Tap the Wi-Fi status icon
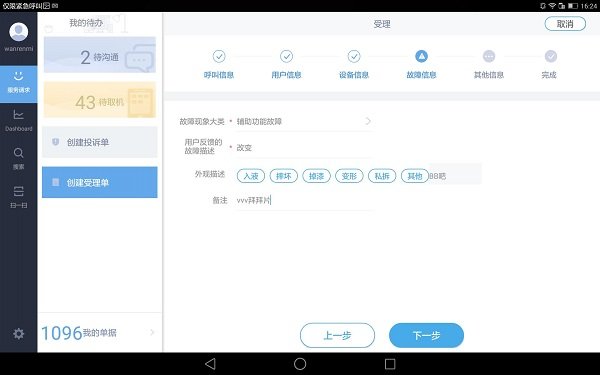600x375 pixels. (x=552, y=6)
